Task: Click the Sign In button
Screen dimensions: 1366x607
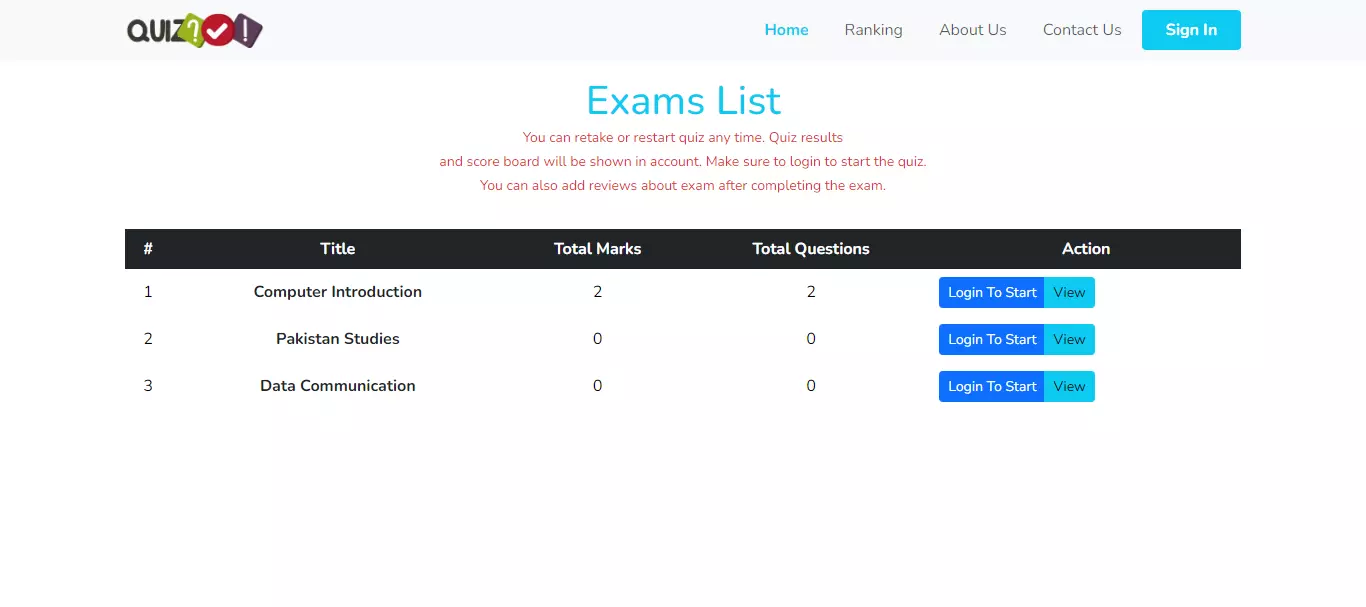Action: click(x=1191, y=30)
